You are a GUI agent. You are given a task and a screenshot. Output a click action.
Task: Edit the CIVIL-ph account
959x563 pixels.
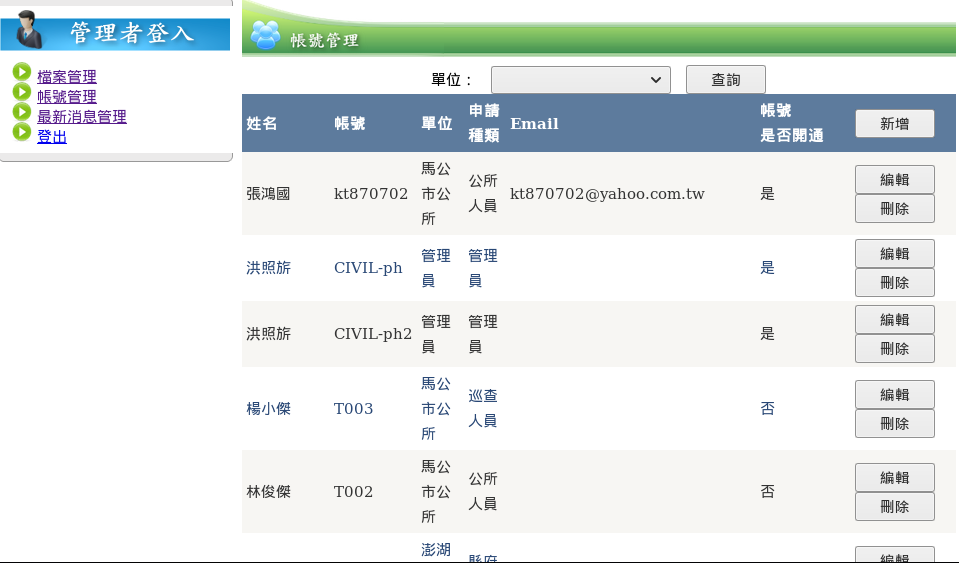click(x=894, y=254)
